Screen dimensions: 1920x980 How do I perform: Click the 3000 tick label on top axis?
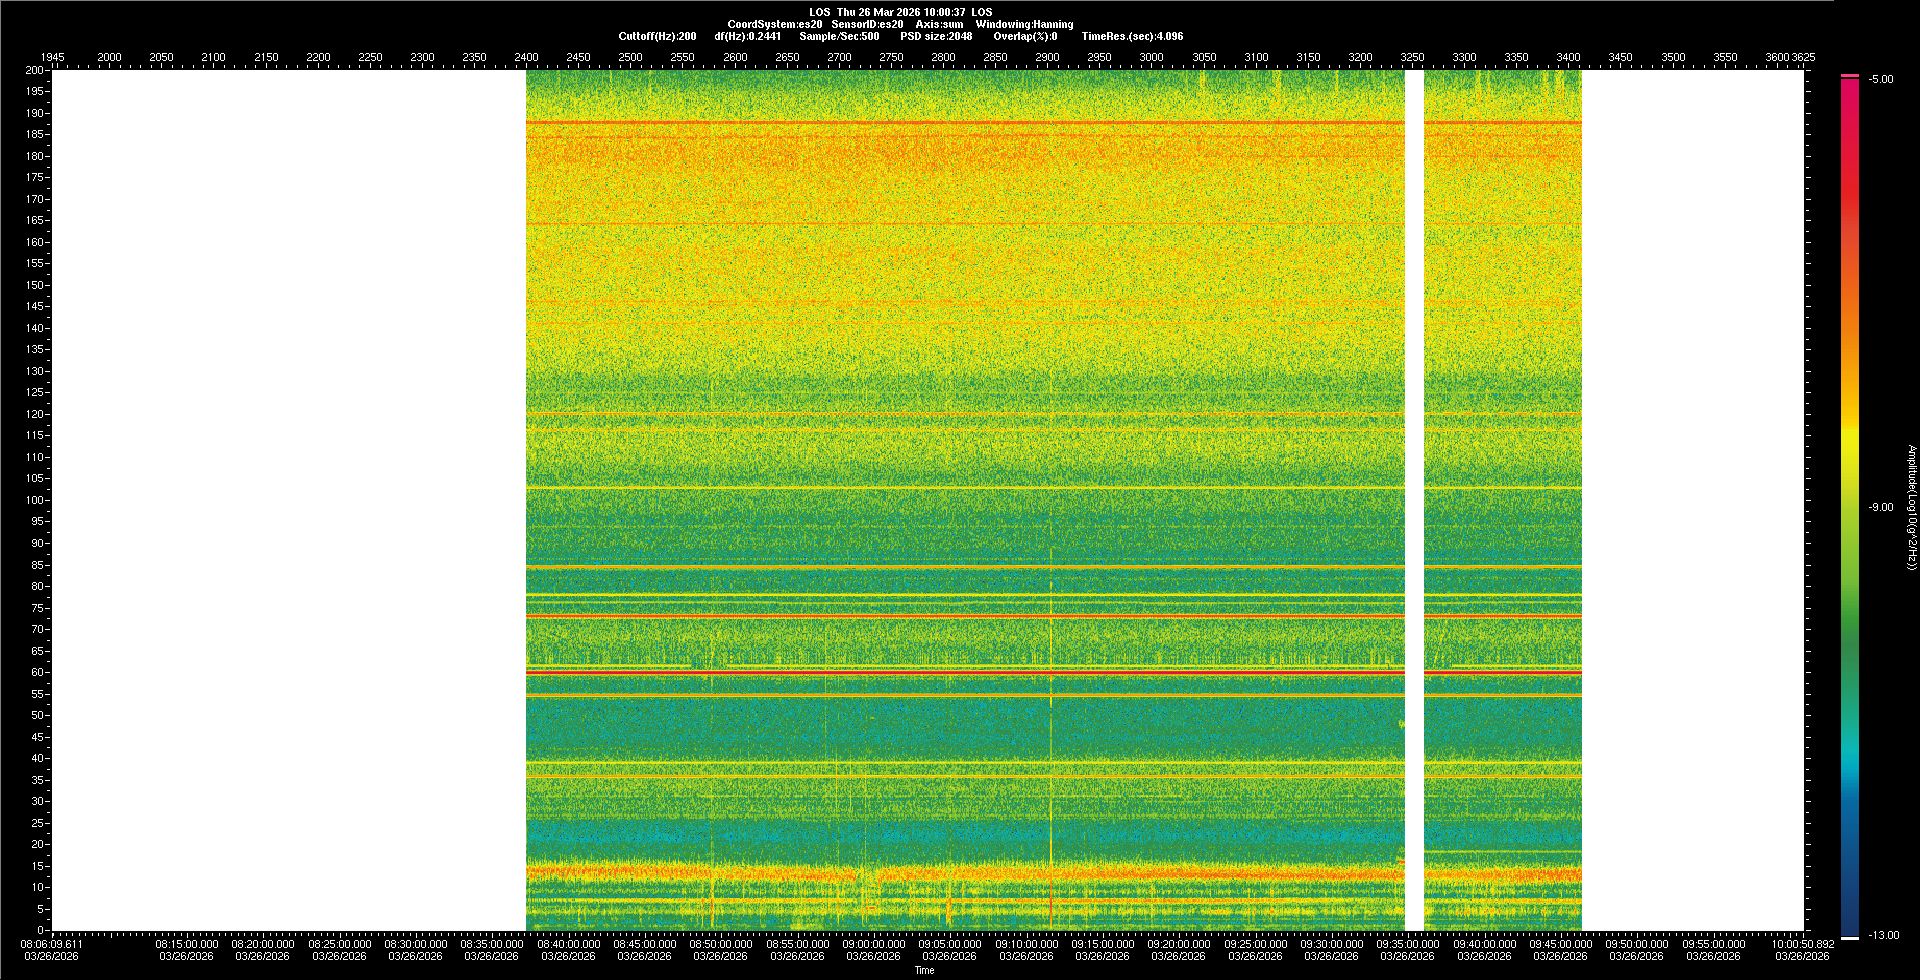(1151, 57)
